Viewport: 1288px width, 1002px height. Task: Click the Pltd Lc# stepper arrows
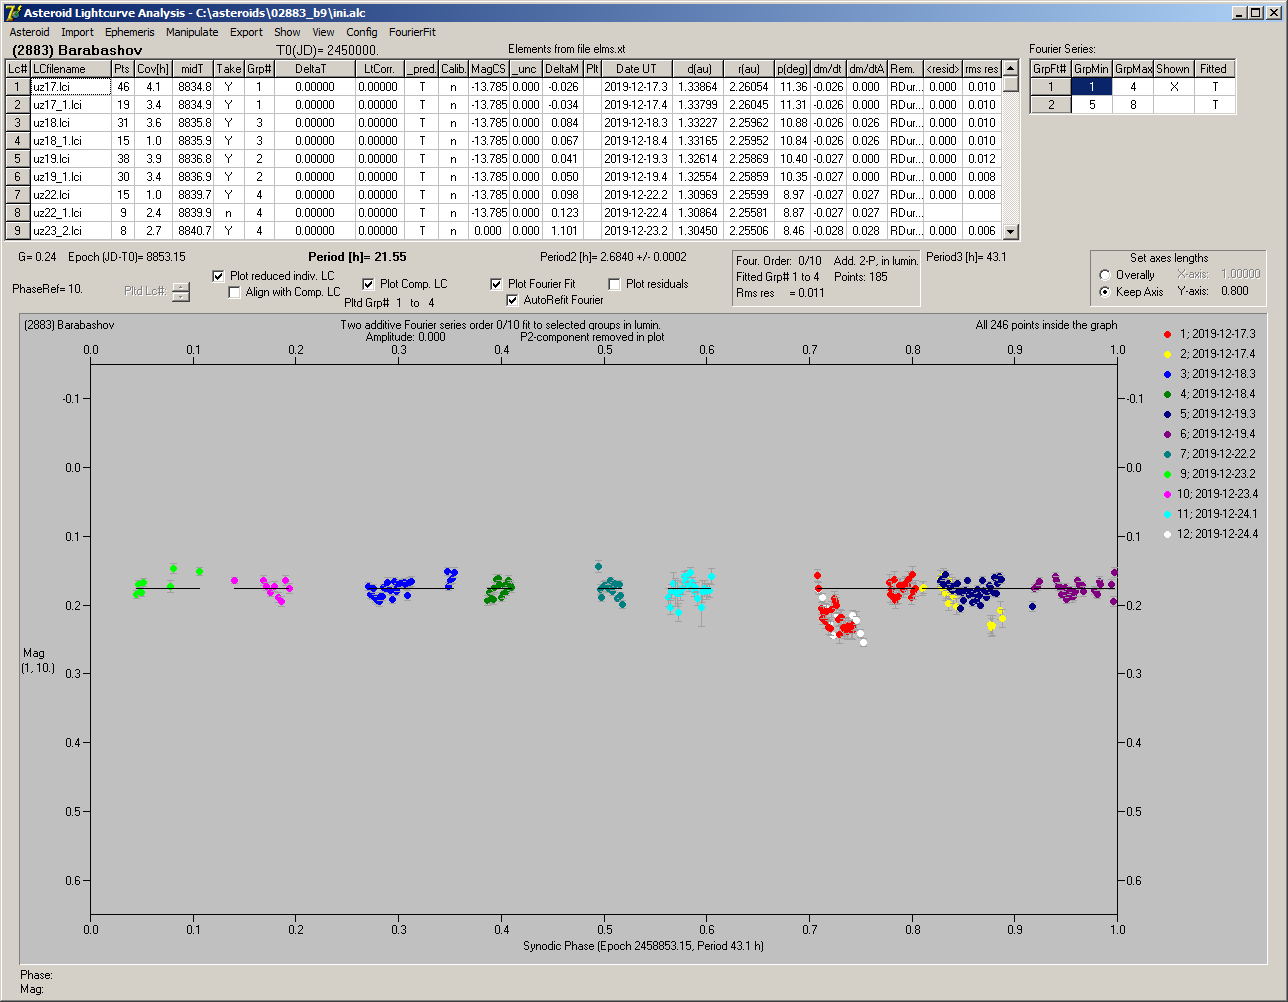180,291
